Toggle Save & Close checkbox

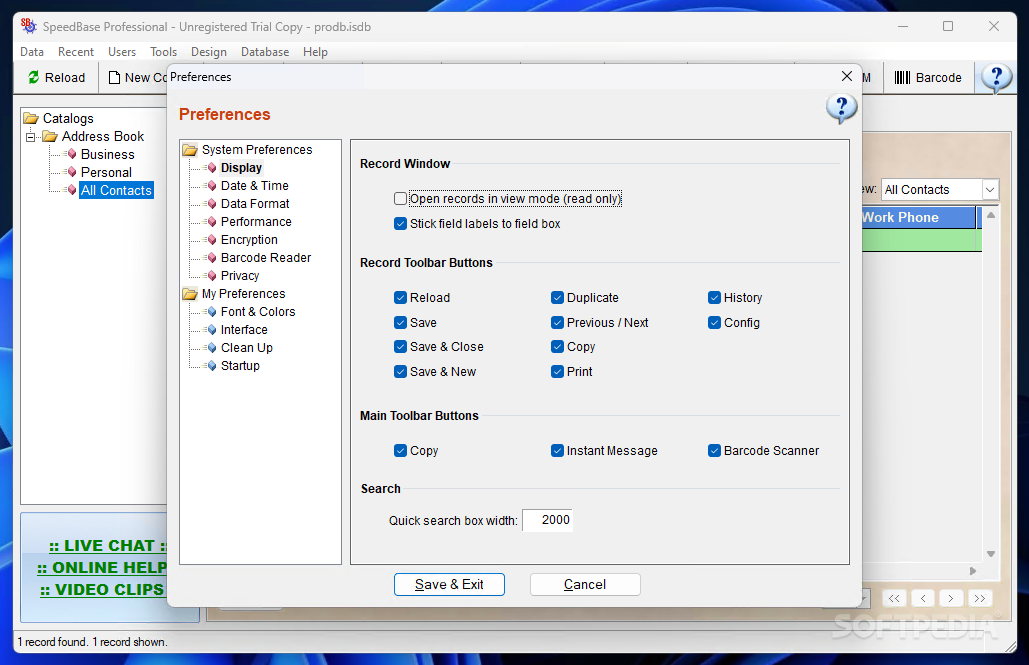[400, 347]
